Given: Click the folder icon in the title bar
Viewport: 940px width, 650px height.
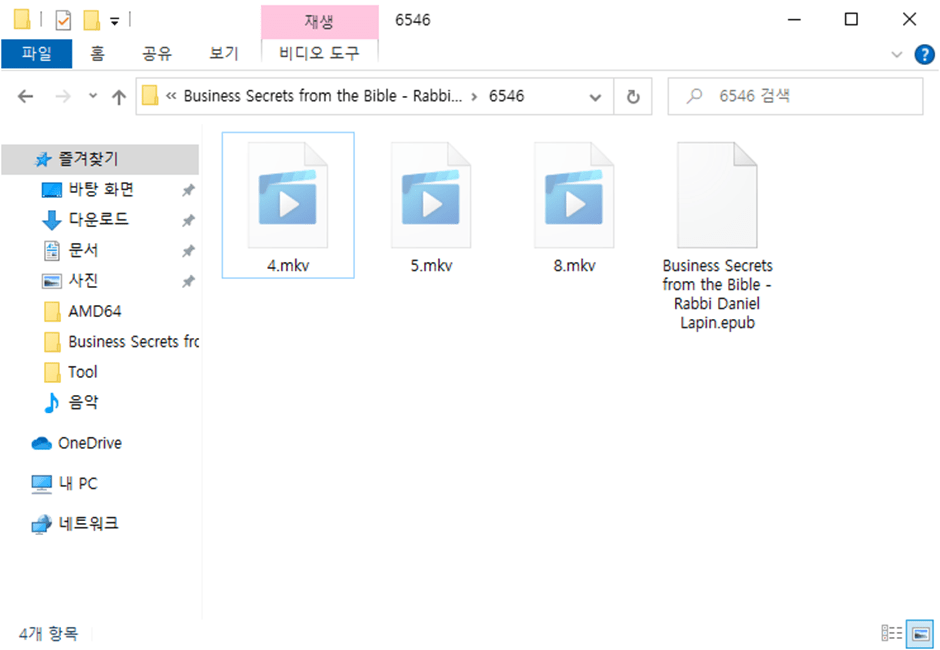Looking at the screenshot, I should click(x=22, y=20).
